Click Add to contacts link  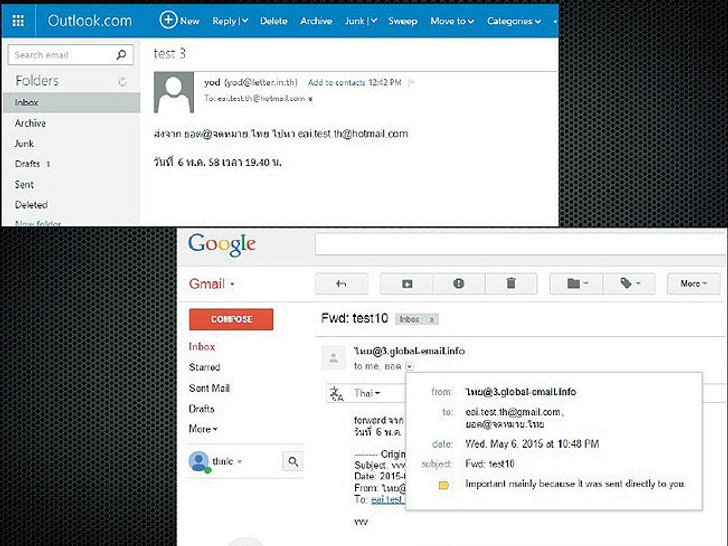point(337,83)
